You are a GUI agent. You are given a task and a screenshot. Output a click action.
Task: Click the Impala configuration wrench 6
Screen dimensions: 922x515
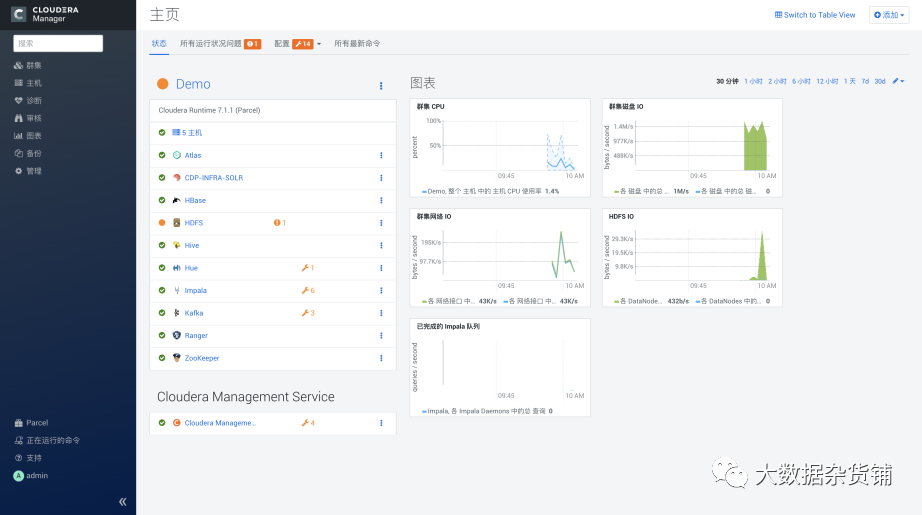coord(308,290)
